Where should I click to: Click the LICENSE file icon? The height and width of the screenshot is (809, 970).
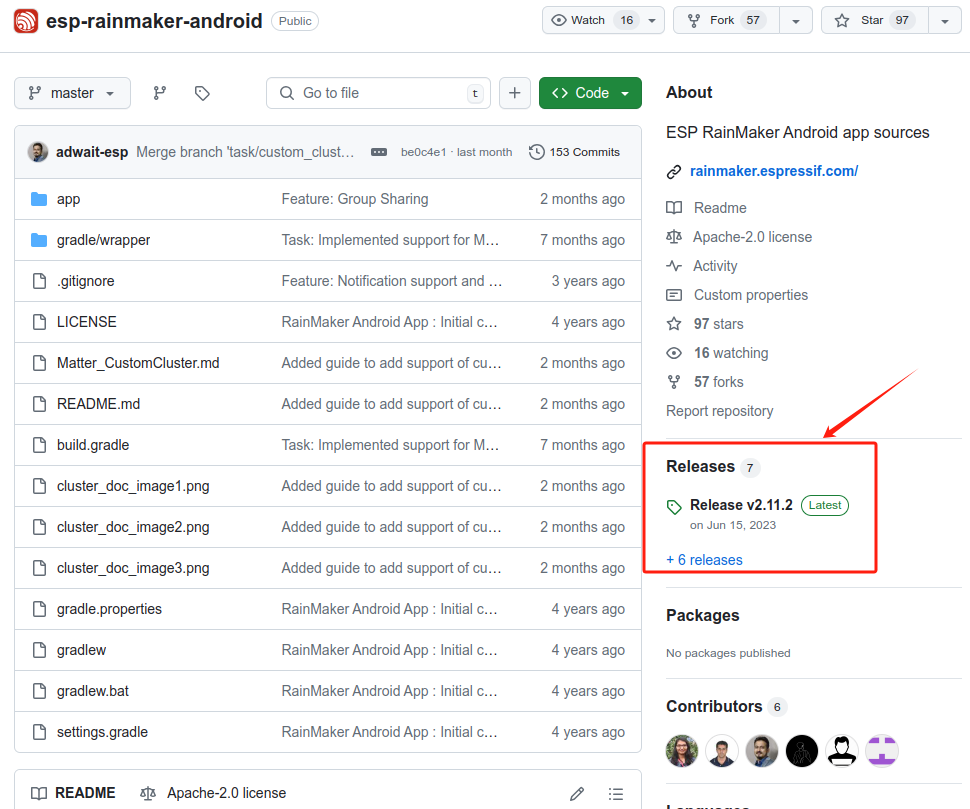pos(40,322)
